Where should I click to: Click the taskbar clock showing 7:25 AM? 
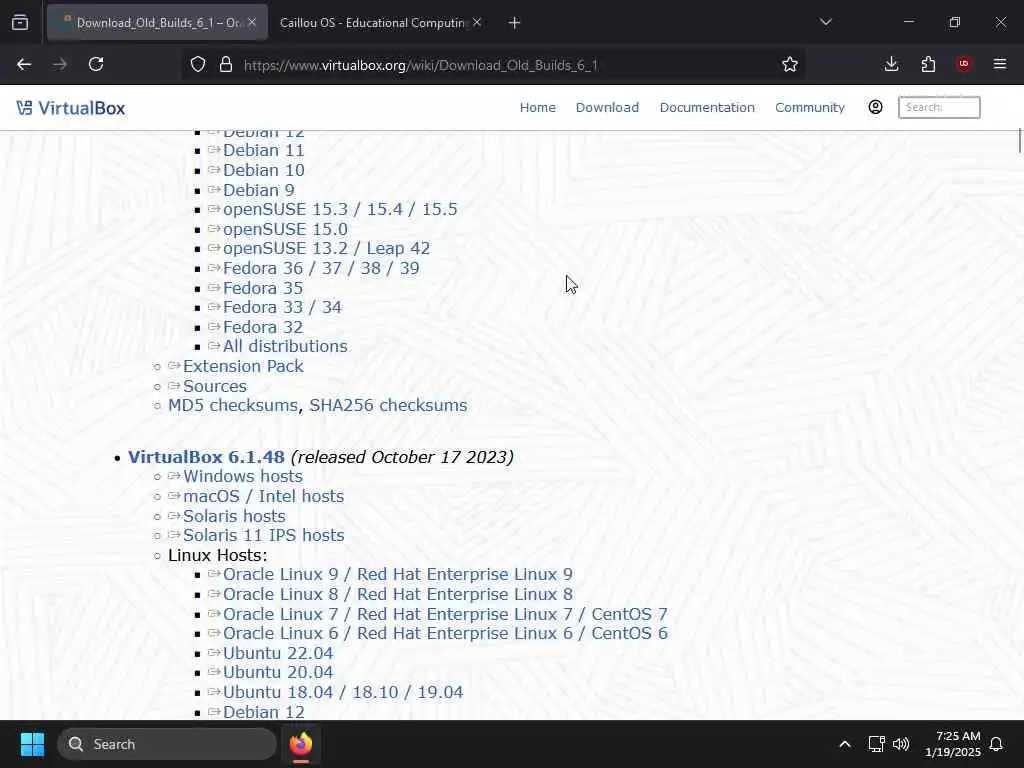tap(953, 744)
